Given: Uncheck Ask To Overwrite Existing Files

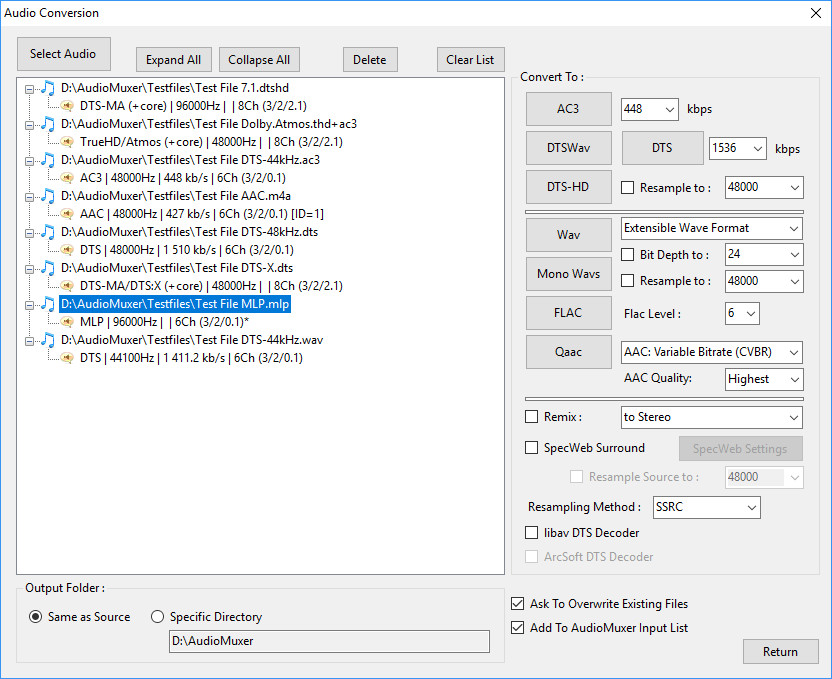Looking at the screenshot, I should (517, 604).
